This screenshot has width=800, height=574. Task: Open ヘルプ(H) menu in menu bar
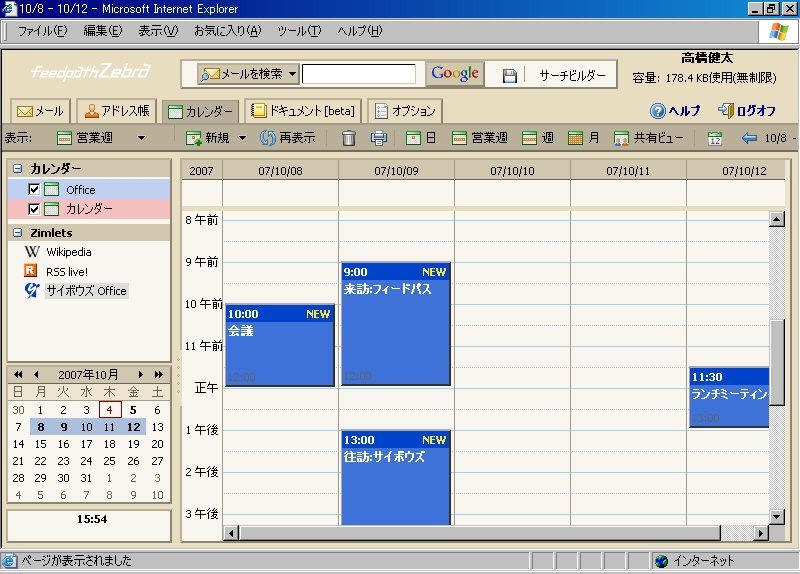(359, 31)
